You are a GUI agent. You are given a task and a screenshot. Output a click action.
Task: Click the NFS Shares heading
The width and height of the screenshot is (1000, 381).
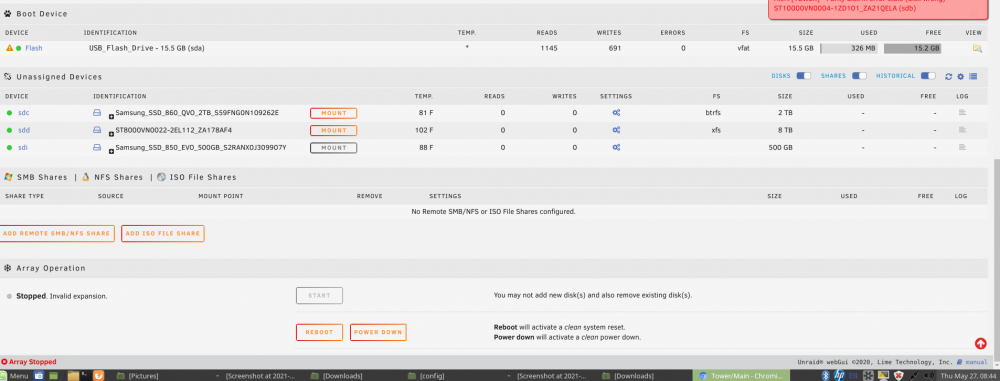click(x=119, y=177)
